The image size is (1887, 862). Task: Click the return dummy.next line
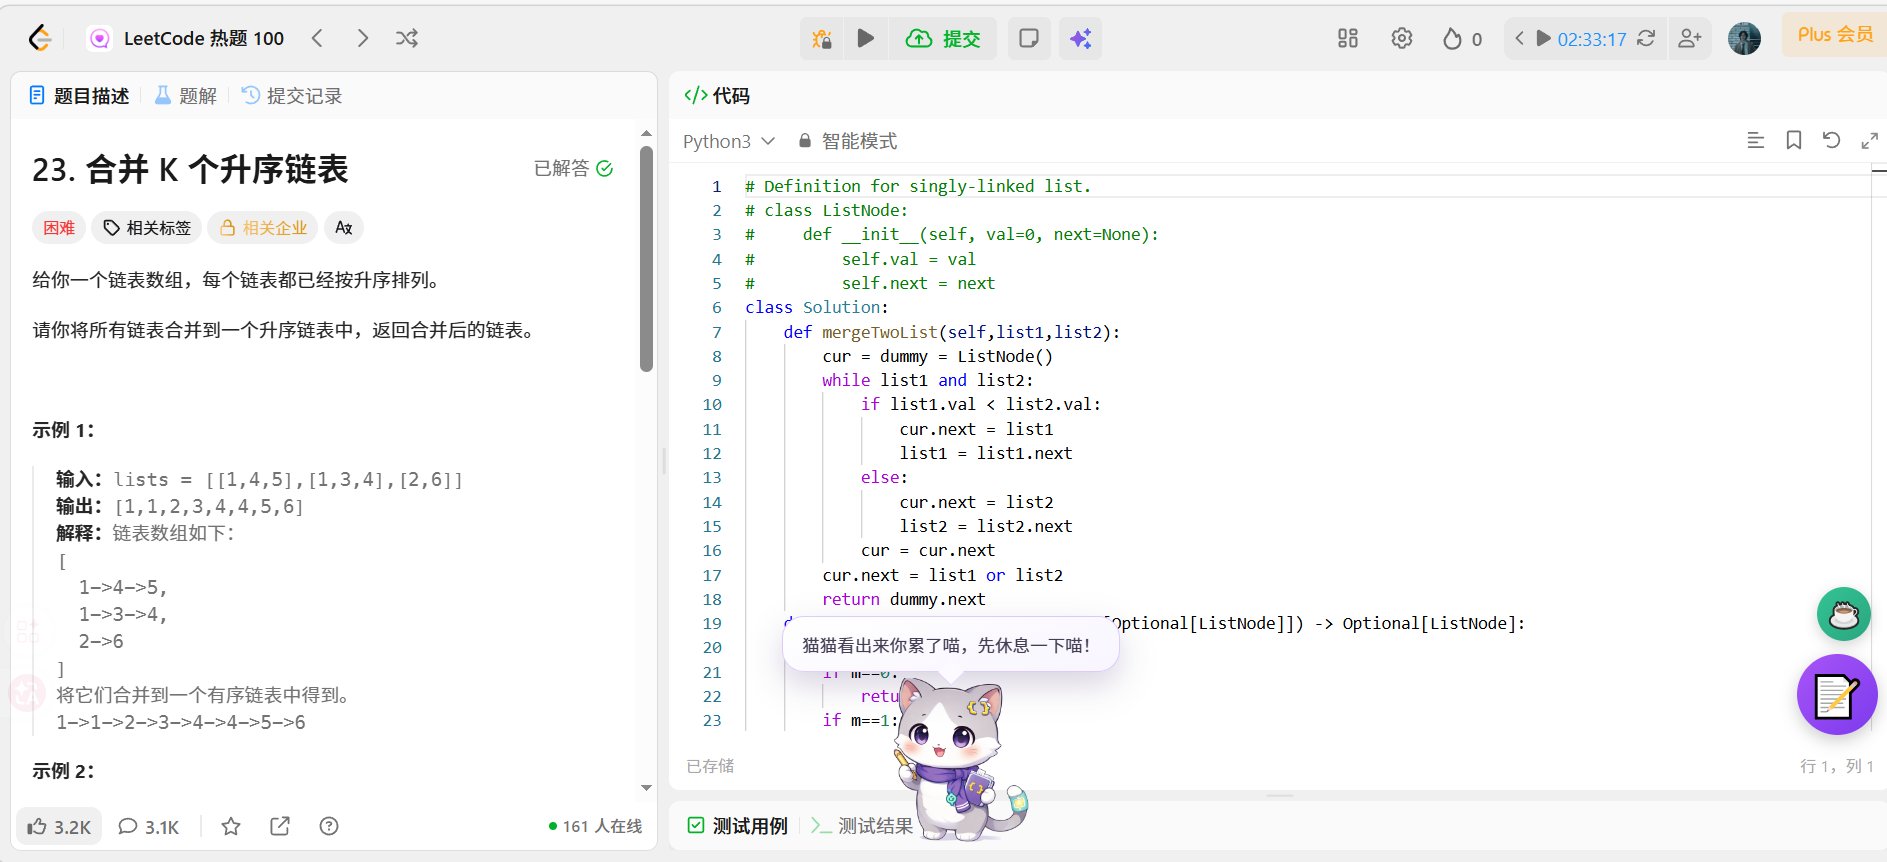pos(903,599)
